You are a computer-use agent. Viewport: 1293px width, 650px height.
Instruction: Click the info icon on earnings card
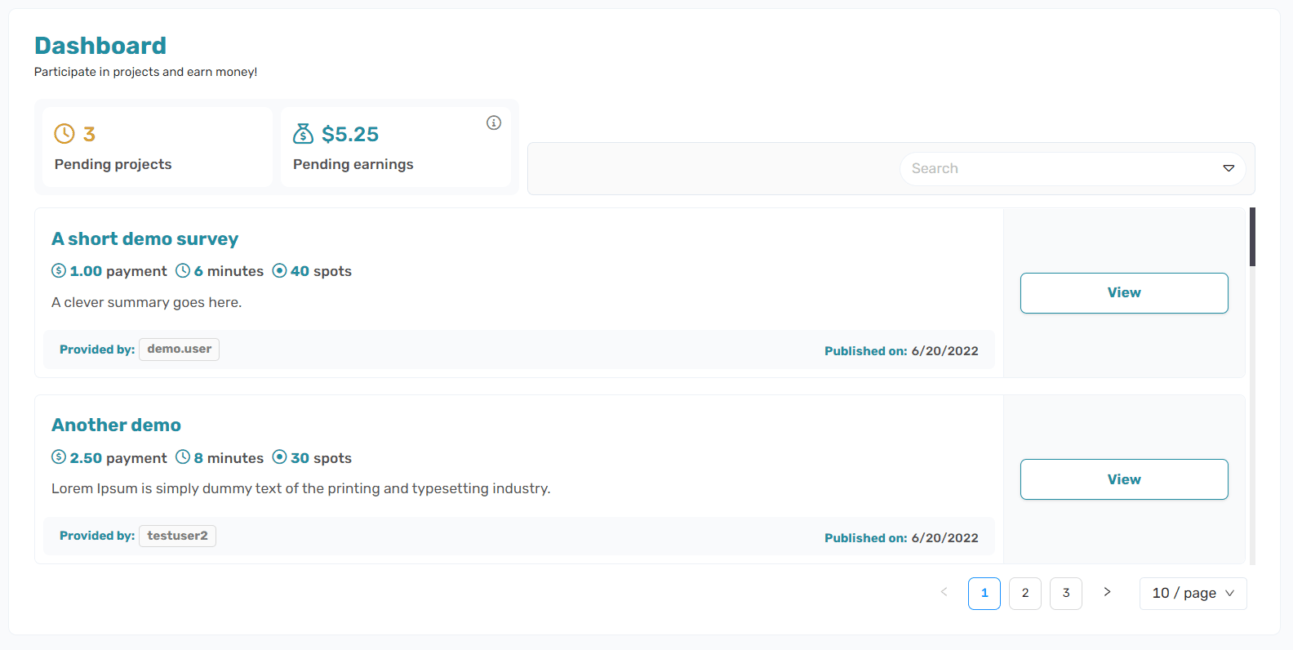point(493,123)
